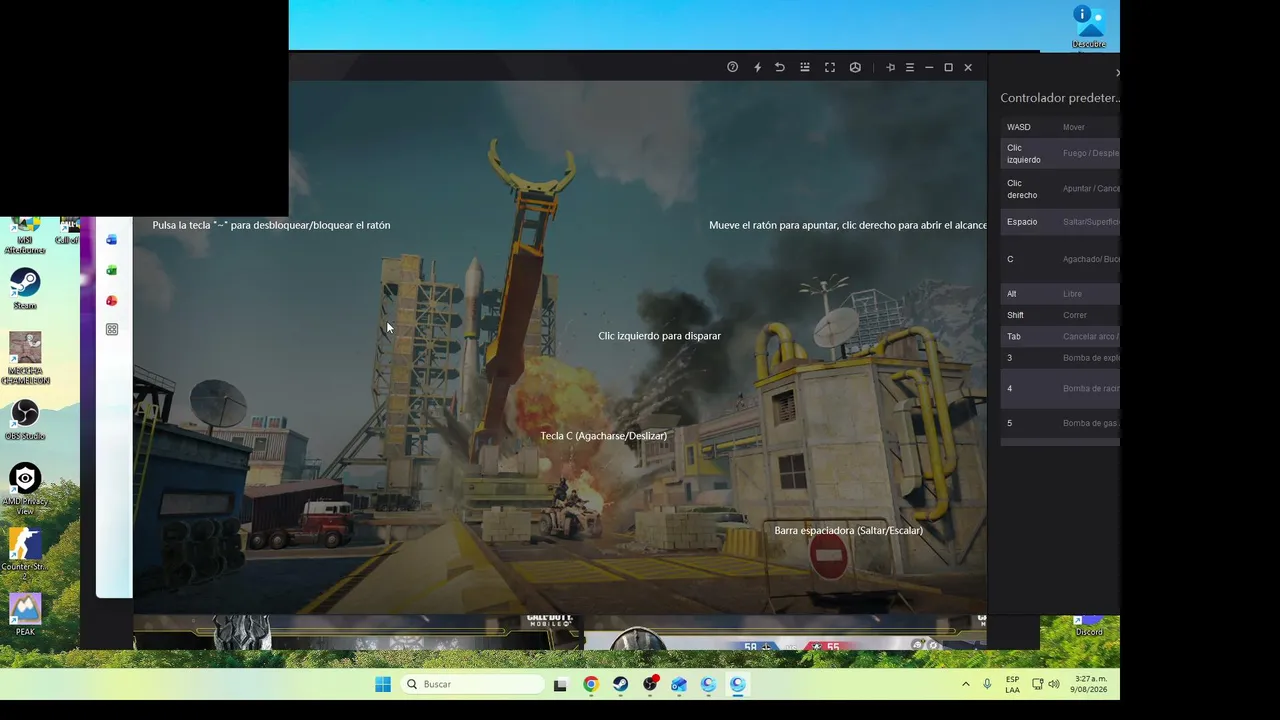Launch Counter-Strike 2 from the desktop

click(25, 554)
